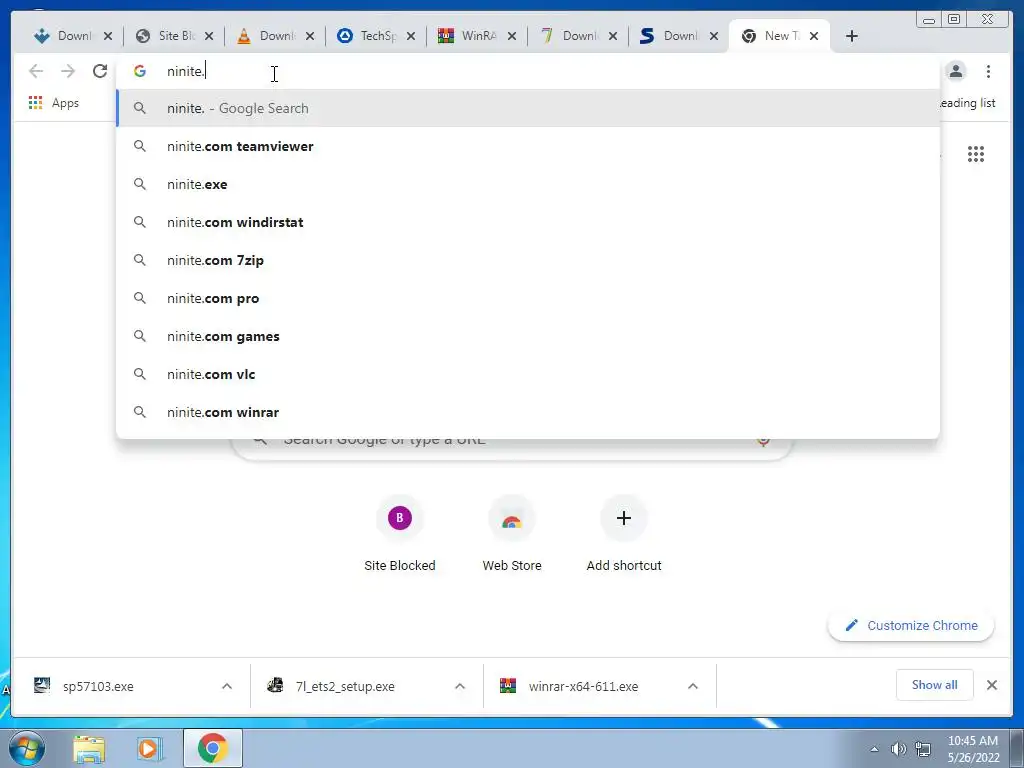Close the Site Bl tab

pyautogui.click(x=209, y=36)
